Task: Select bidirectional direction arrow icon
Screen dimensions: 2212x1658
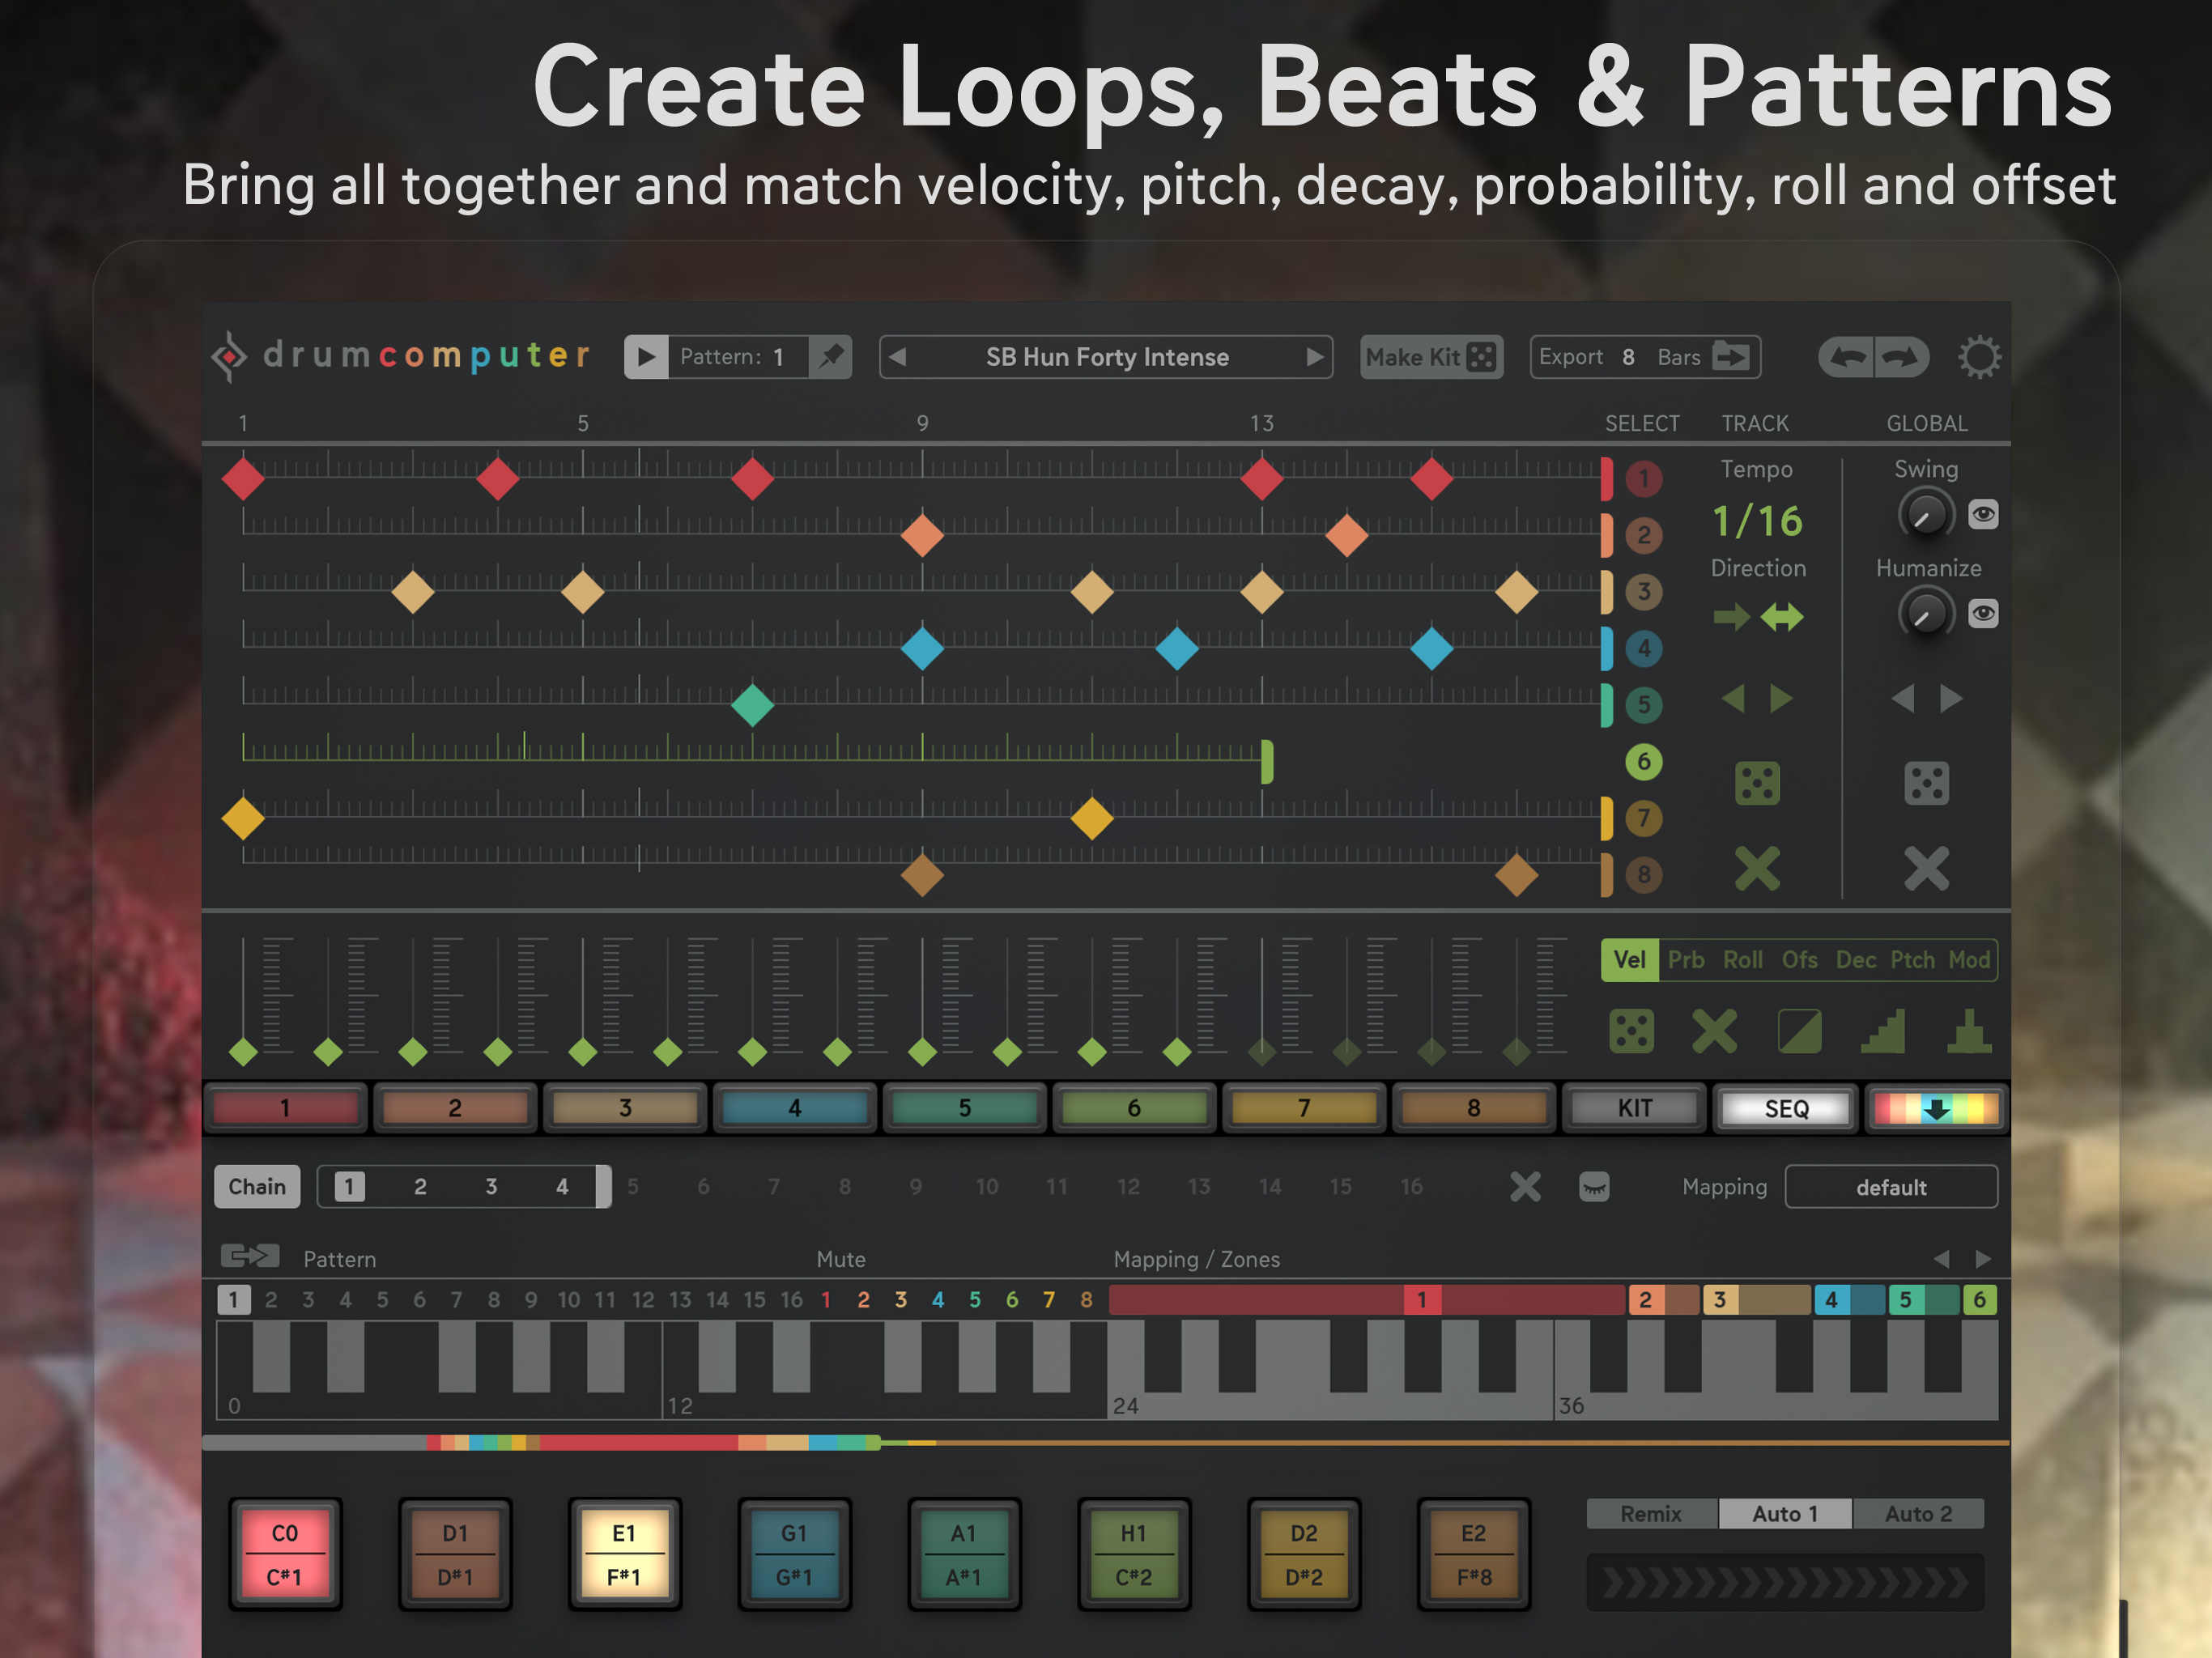Action: [1782, 617]
